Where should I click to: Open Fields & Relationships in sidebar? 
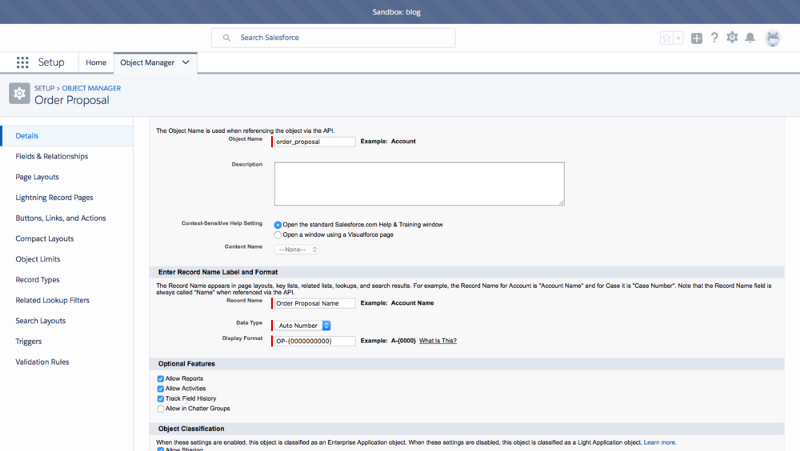[52, 156]
